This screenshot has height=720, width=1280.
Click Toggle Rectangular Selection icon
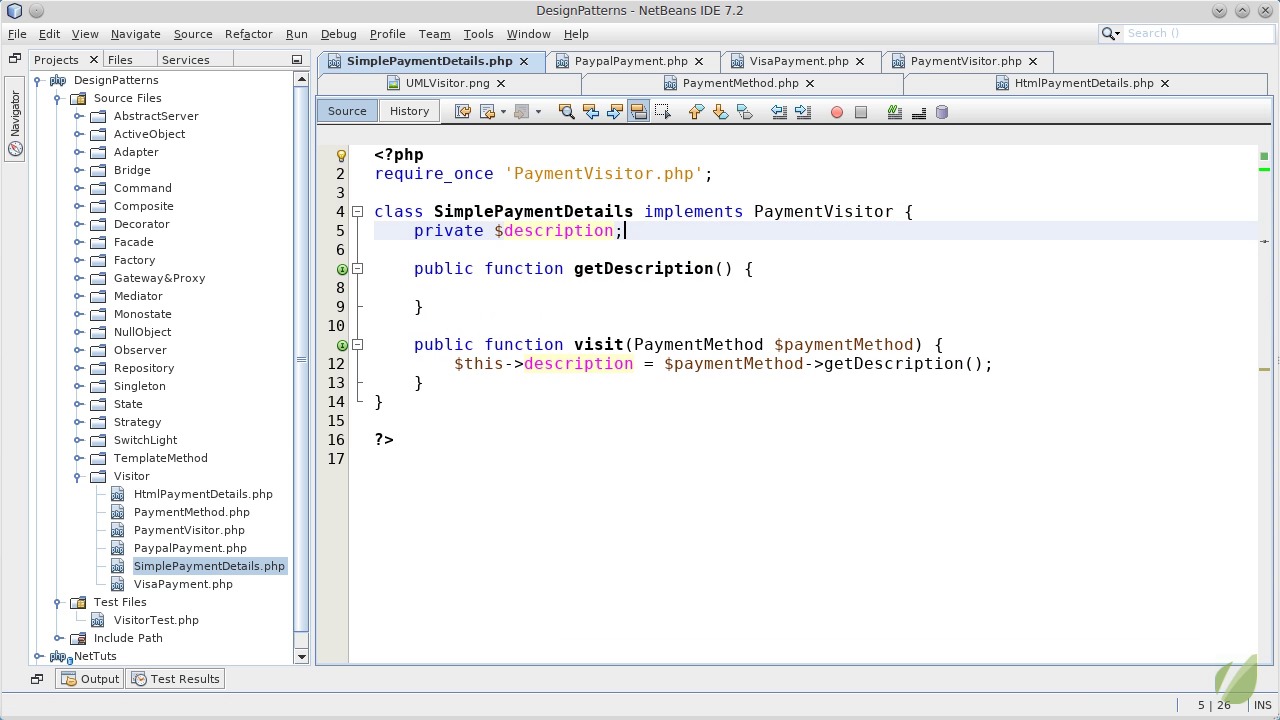(662, 112)
